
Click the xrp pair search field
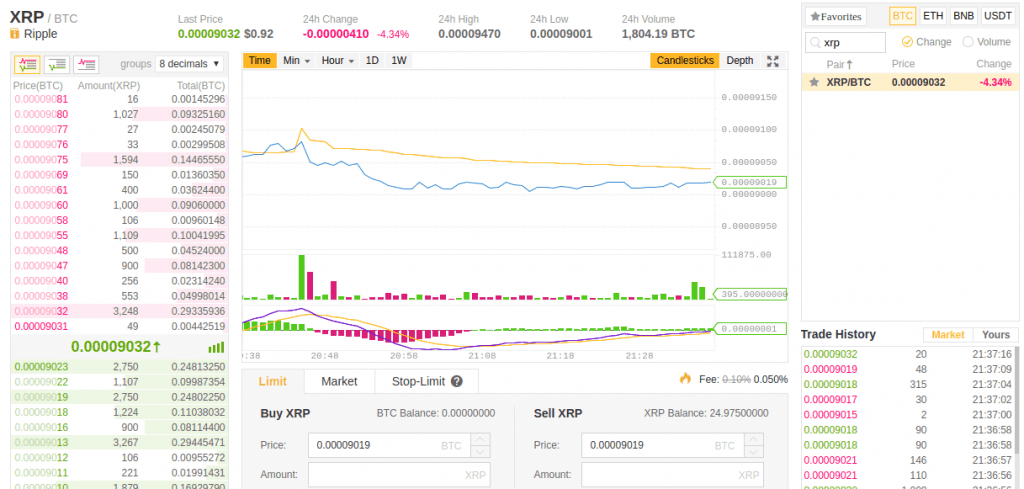pyautogui.click(x=846, y=42)
